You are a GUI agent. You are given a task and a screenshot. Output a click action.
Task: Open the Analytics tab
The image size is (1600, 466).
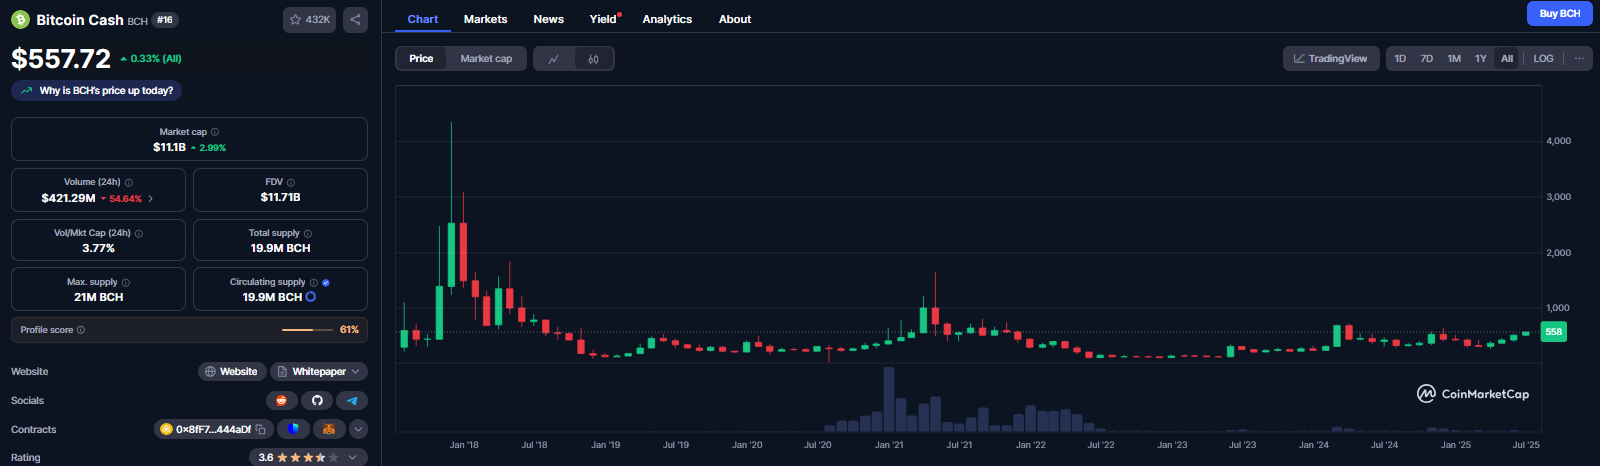pyautogui.click(x=667, y=19)
